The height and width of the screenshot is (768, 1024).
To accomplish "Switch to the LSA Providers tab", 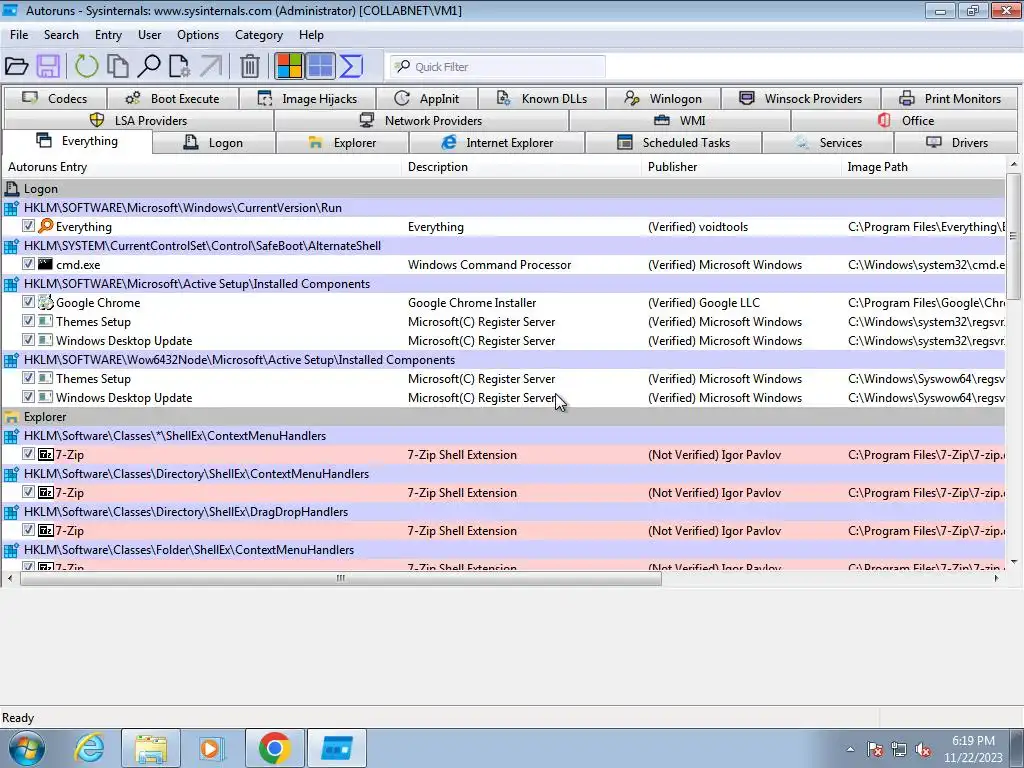I will point(138,120).
